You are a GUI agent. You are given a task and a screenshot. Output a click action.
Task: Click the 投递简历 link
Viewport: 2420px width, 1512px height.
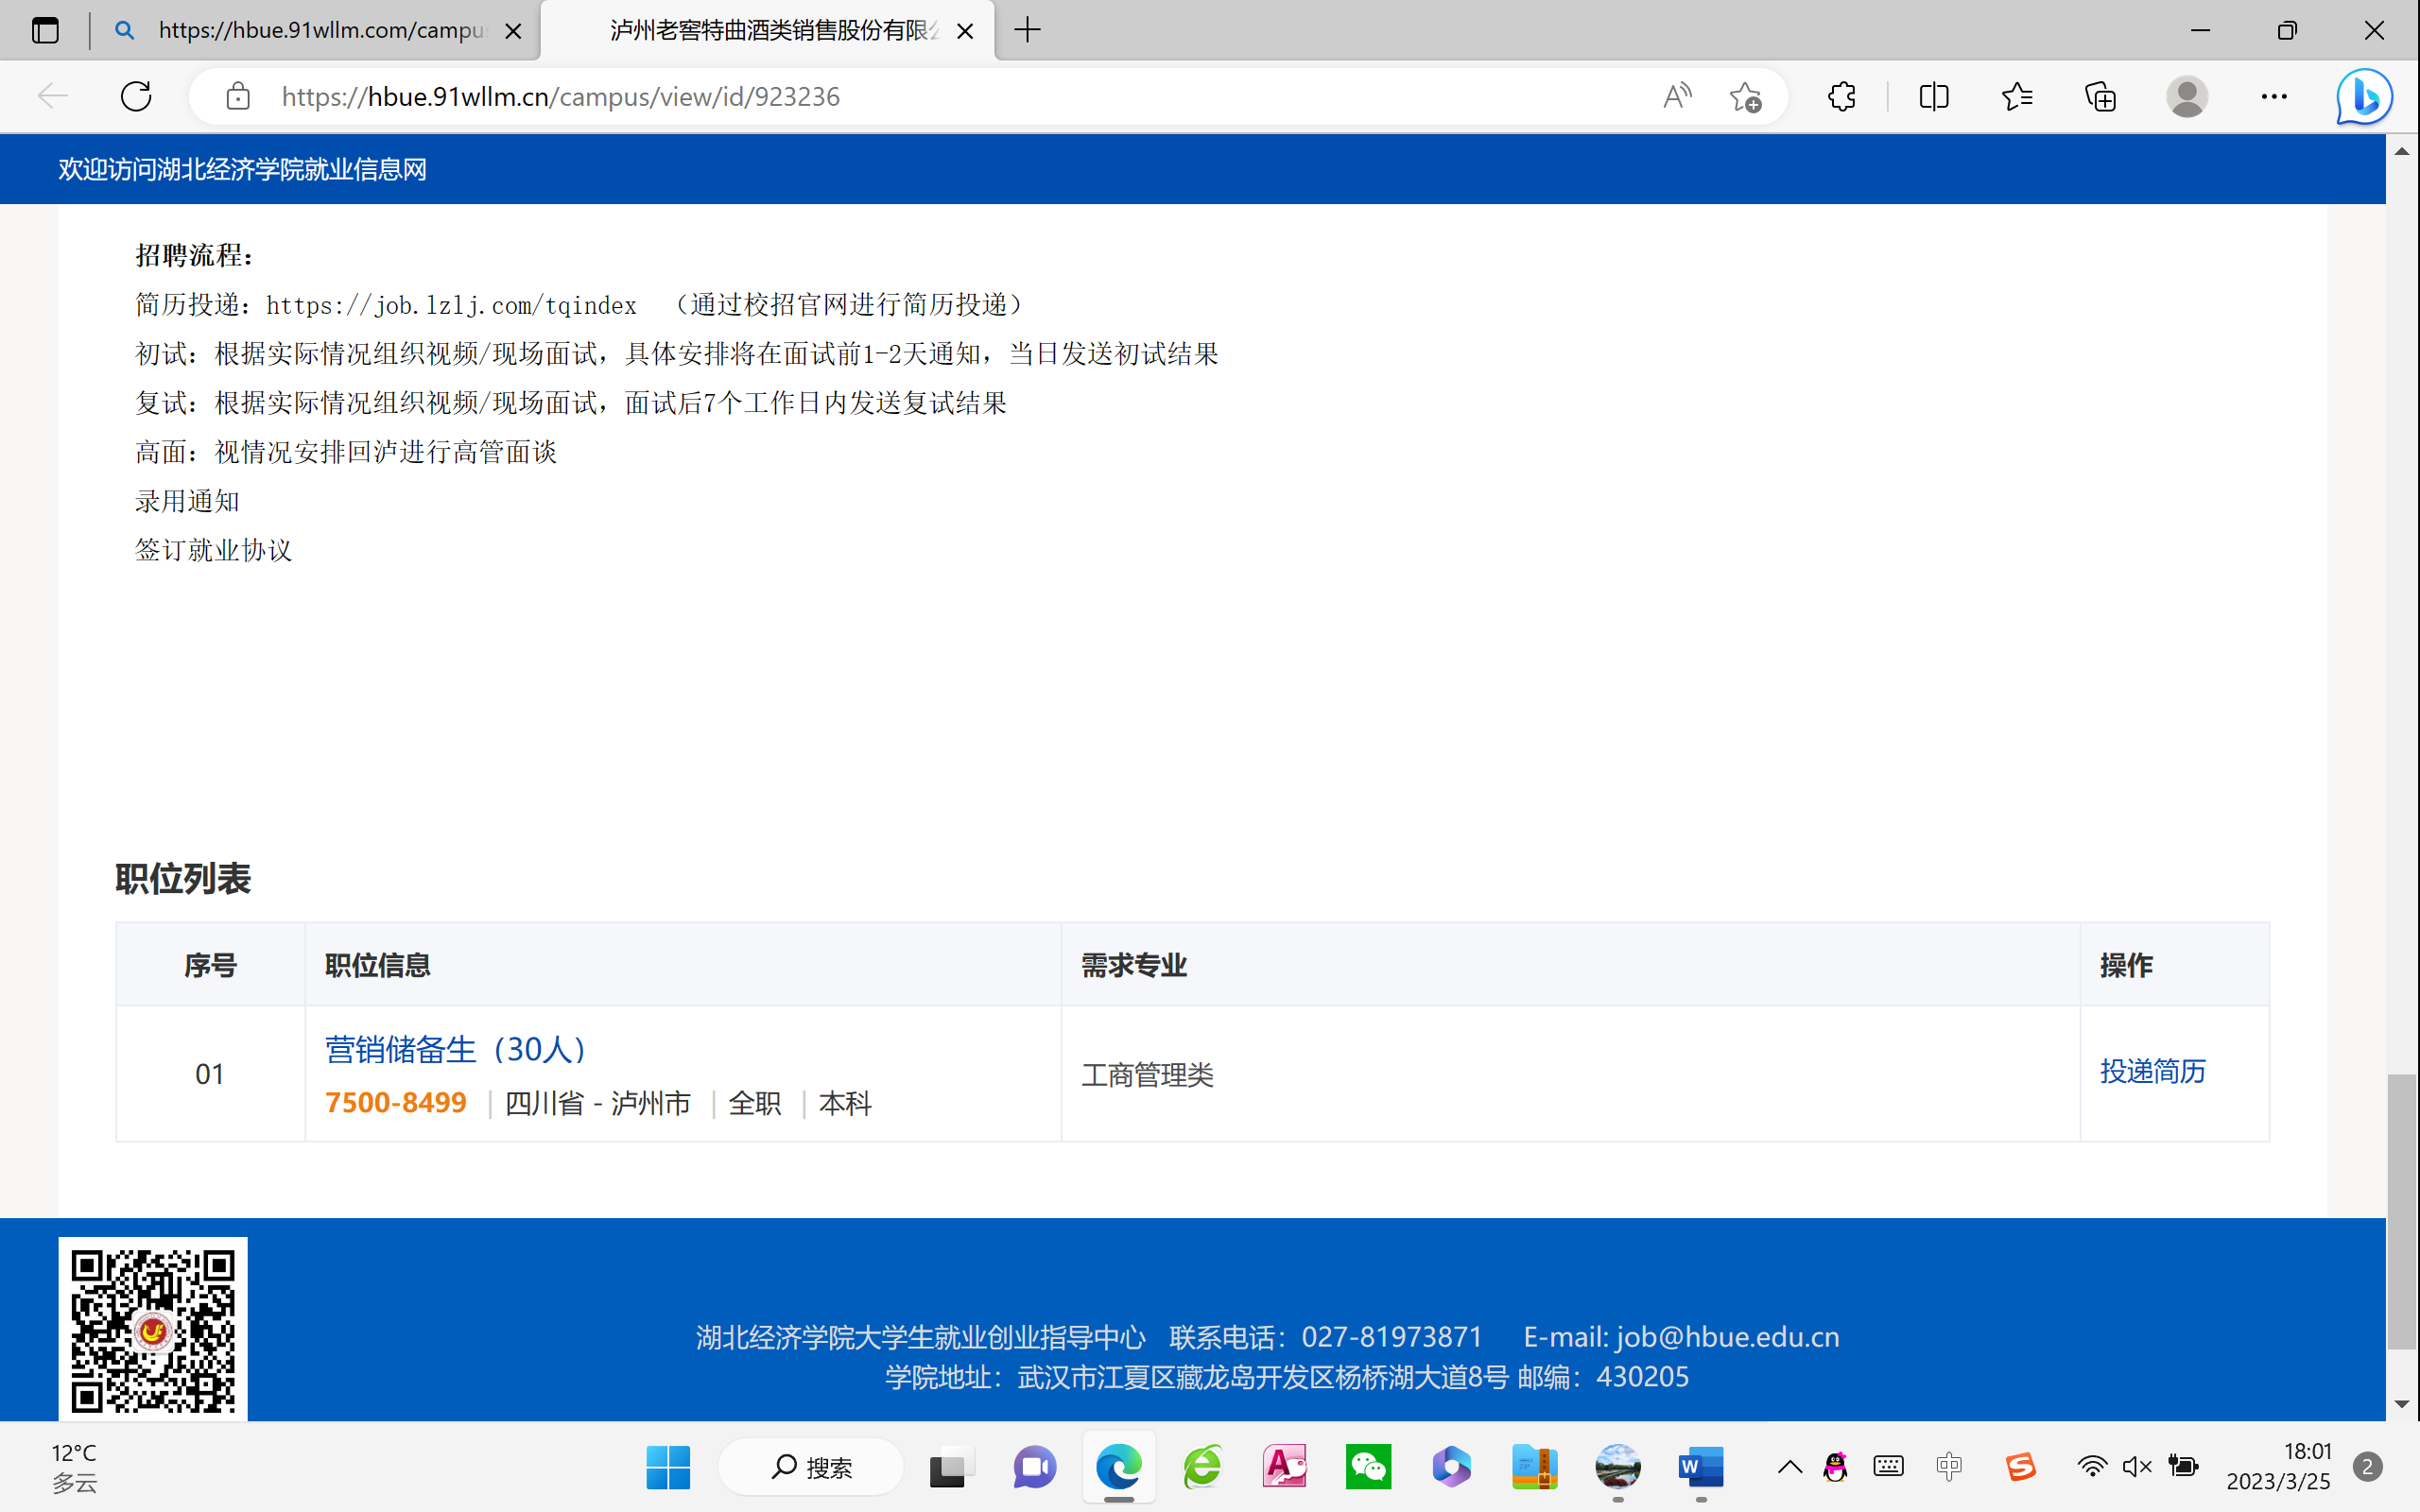[2152, 1071]
